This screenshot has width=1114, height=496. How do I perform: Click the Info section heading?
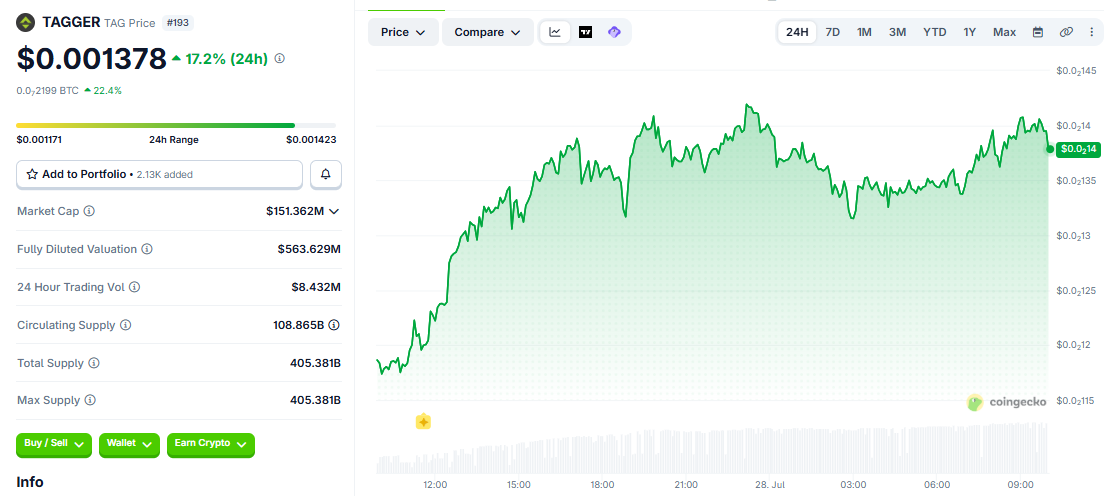tap(30, 482)
